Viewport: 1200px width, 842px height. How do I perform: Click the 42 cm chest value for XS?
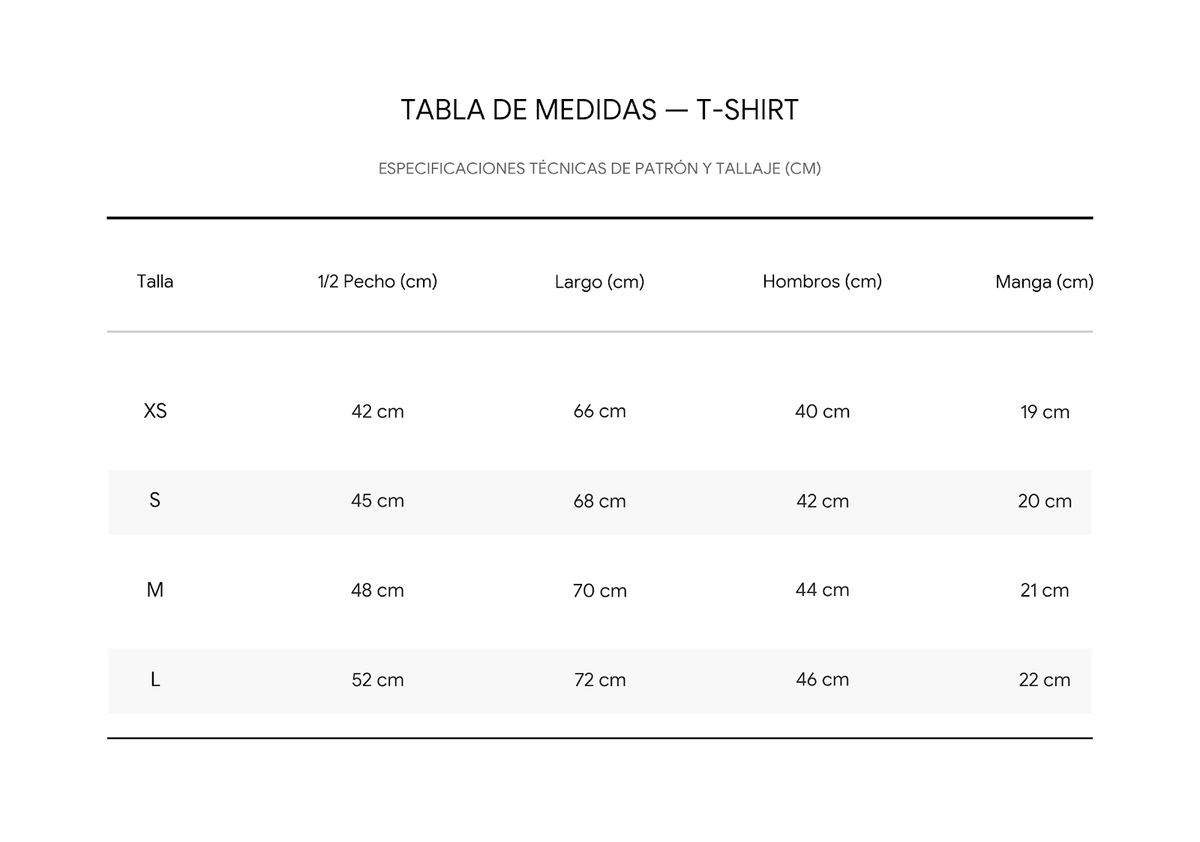[x=378, y=412]
